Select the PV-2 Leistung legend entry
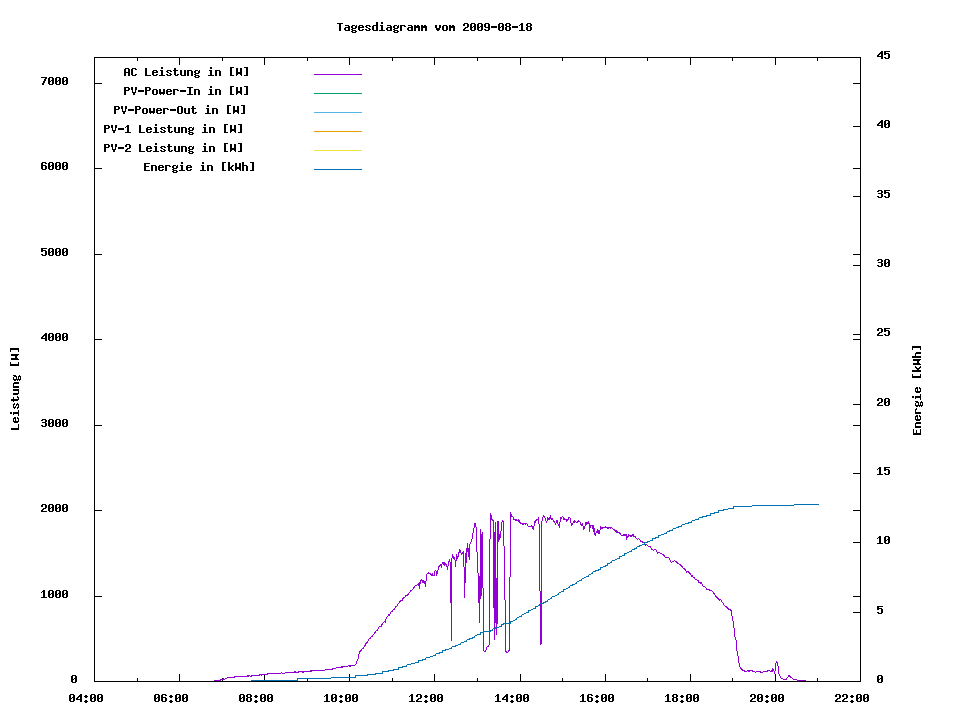 tap(173, 149)
